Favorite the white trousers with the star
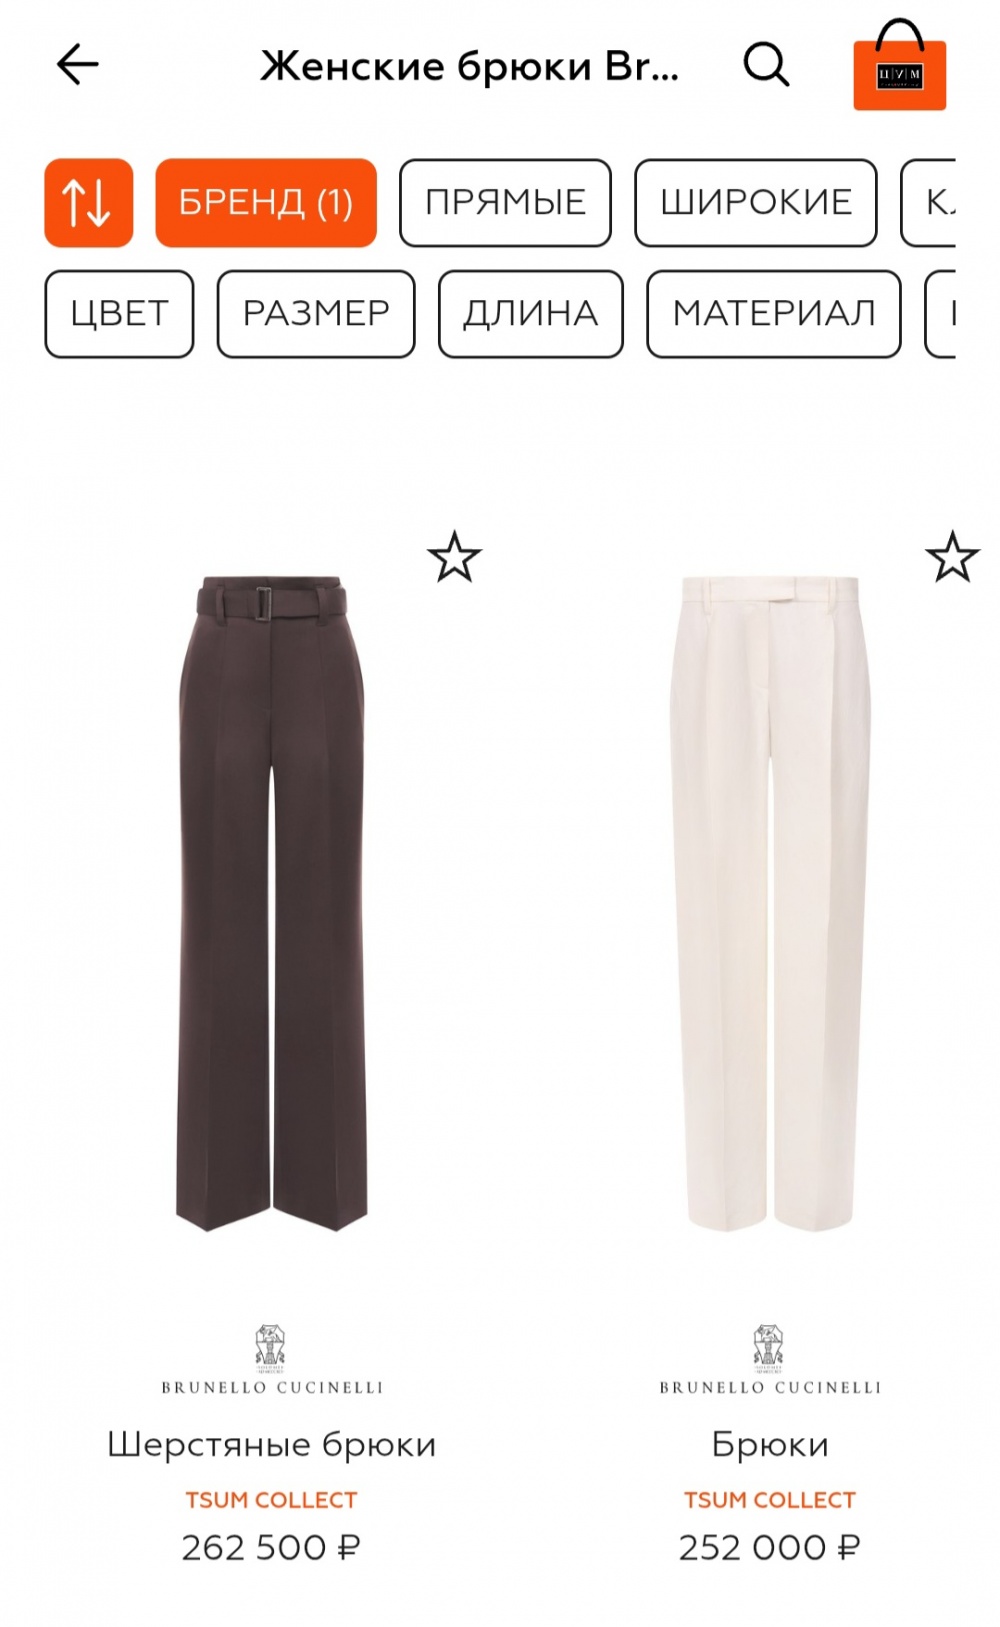 pyautogui.click(x=952, y=557)
